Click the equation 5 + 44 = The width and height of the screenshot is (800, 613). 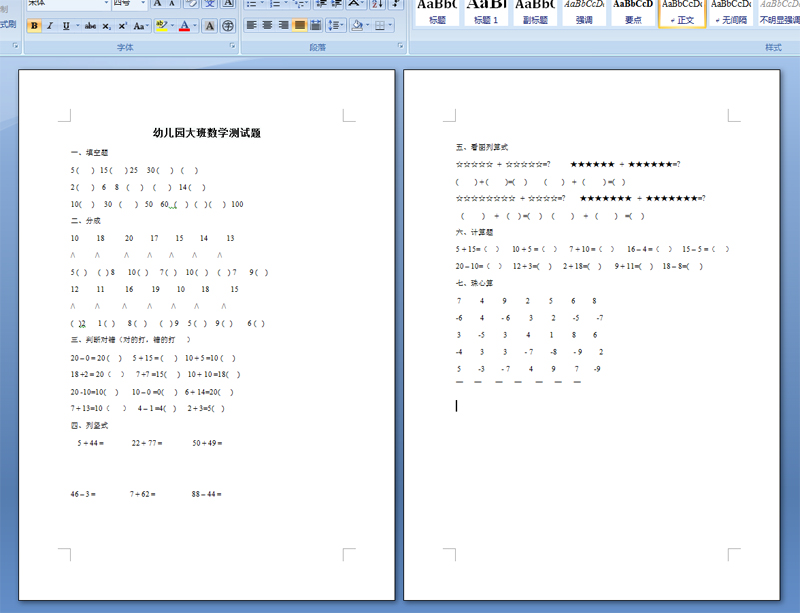click(x=91, y=443)
